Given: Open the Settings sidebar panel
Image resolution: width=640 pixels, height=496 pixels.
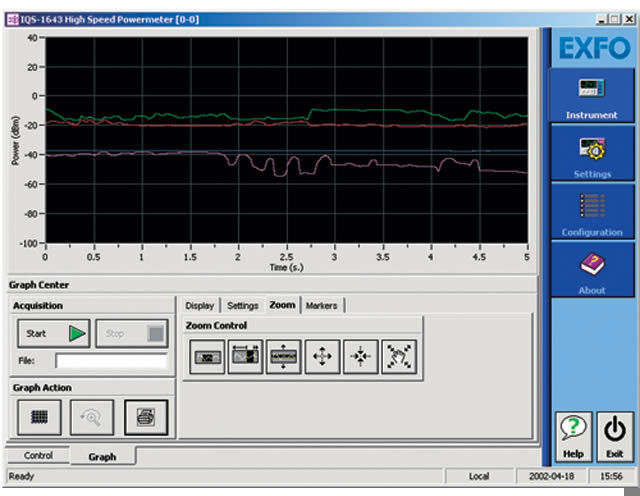Looking at the screenshot, I should pyautogui.click(x=592, y=153).
